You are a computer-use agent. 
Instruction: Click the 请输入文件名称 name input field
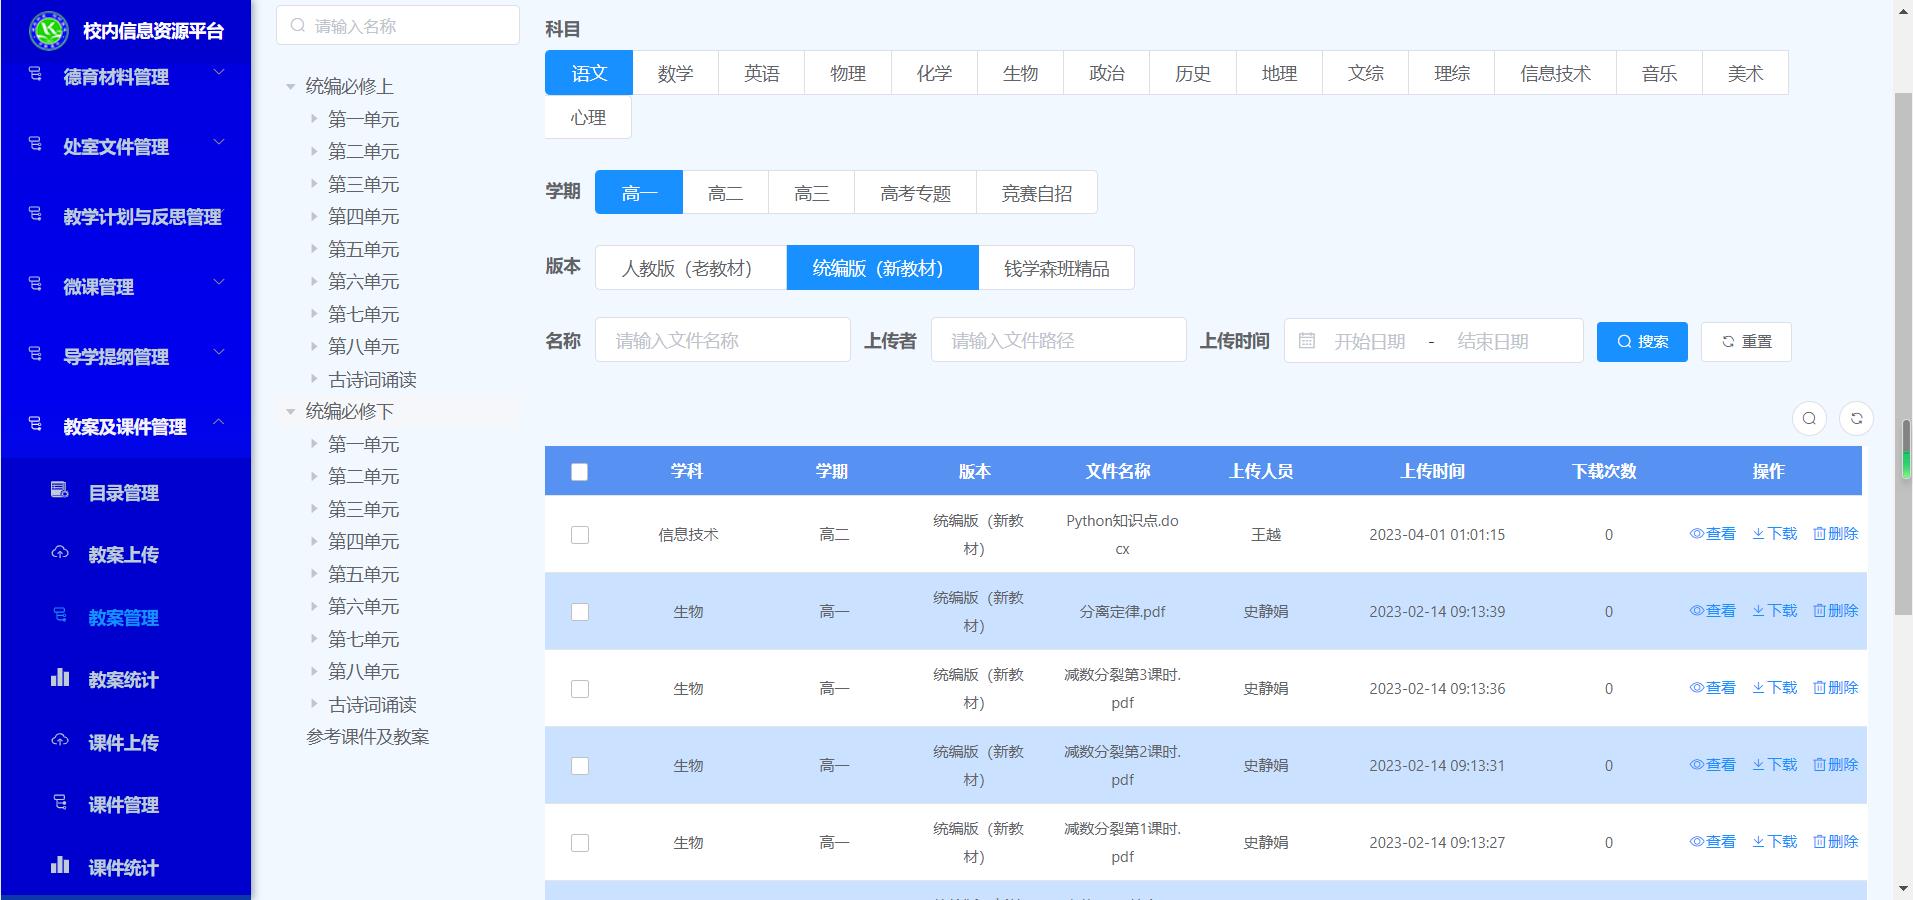coord(722,341)
